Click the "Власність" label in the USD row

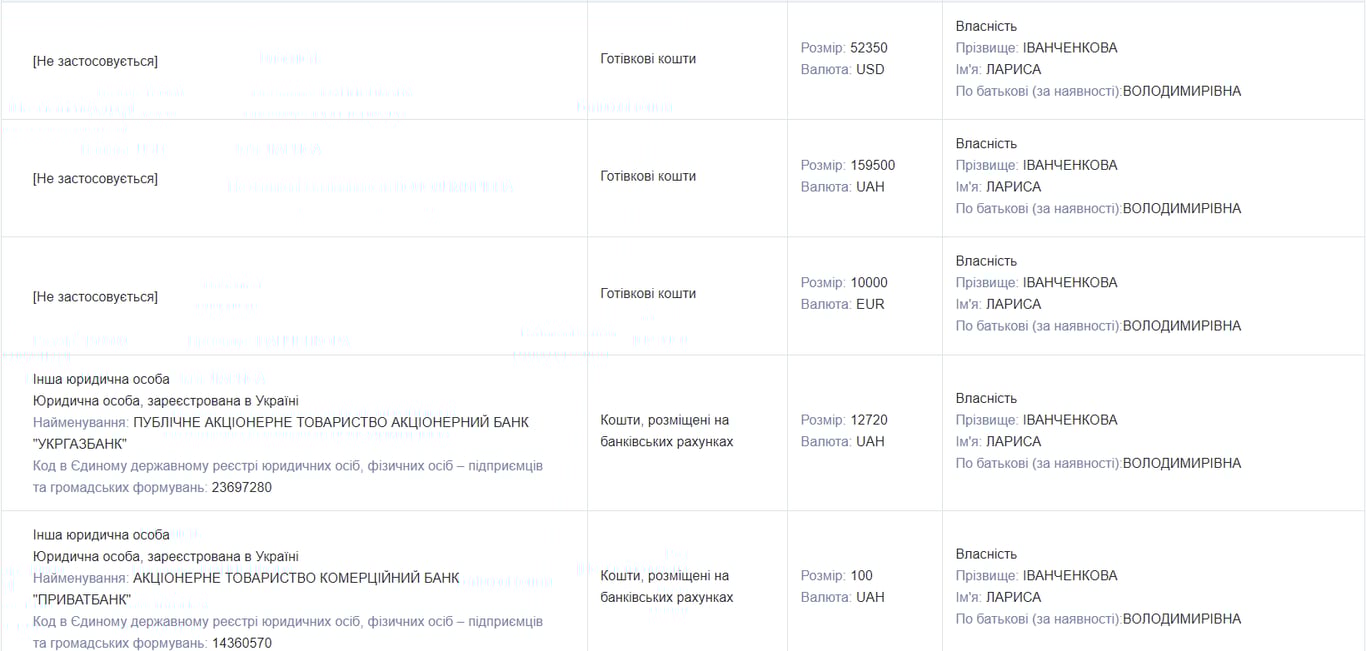click(x=986, y=26)
